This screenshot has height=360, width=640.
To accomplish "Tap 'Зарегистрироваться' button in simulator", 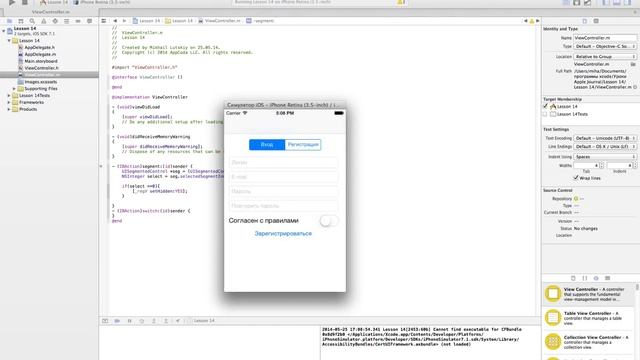I will pyautogui.click(x=283, y=233).
